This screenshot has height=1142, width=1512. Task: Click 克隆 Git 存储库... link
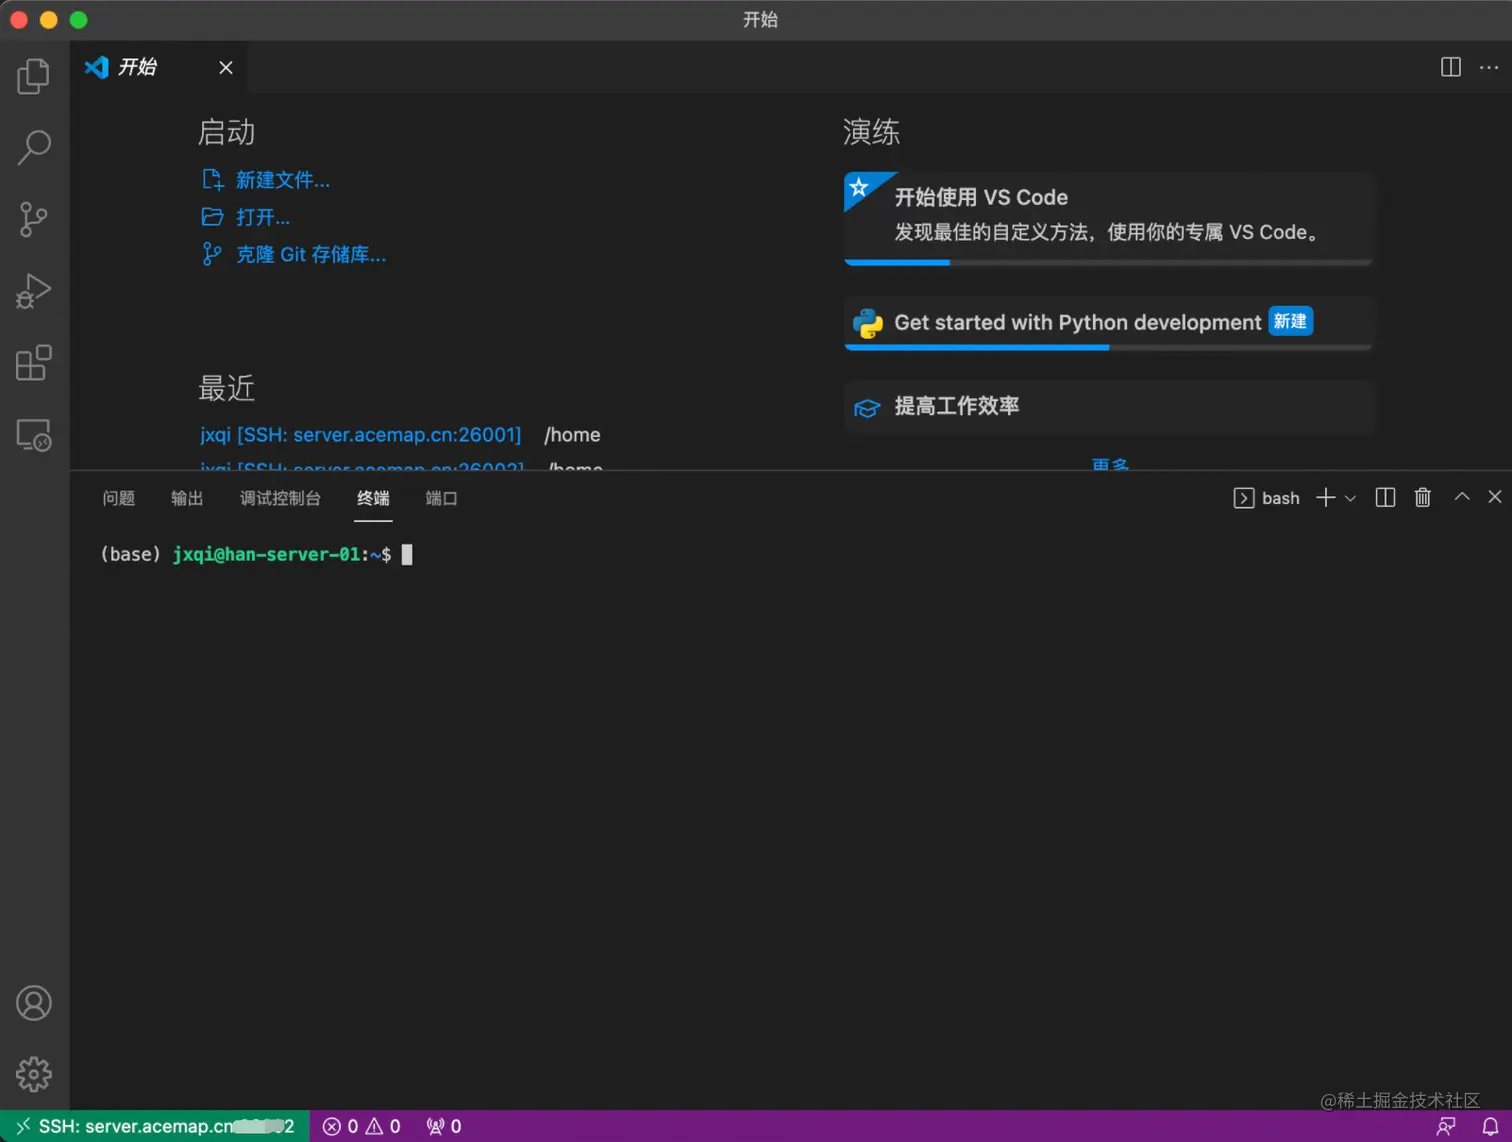311,254
